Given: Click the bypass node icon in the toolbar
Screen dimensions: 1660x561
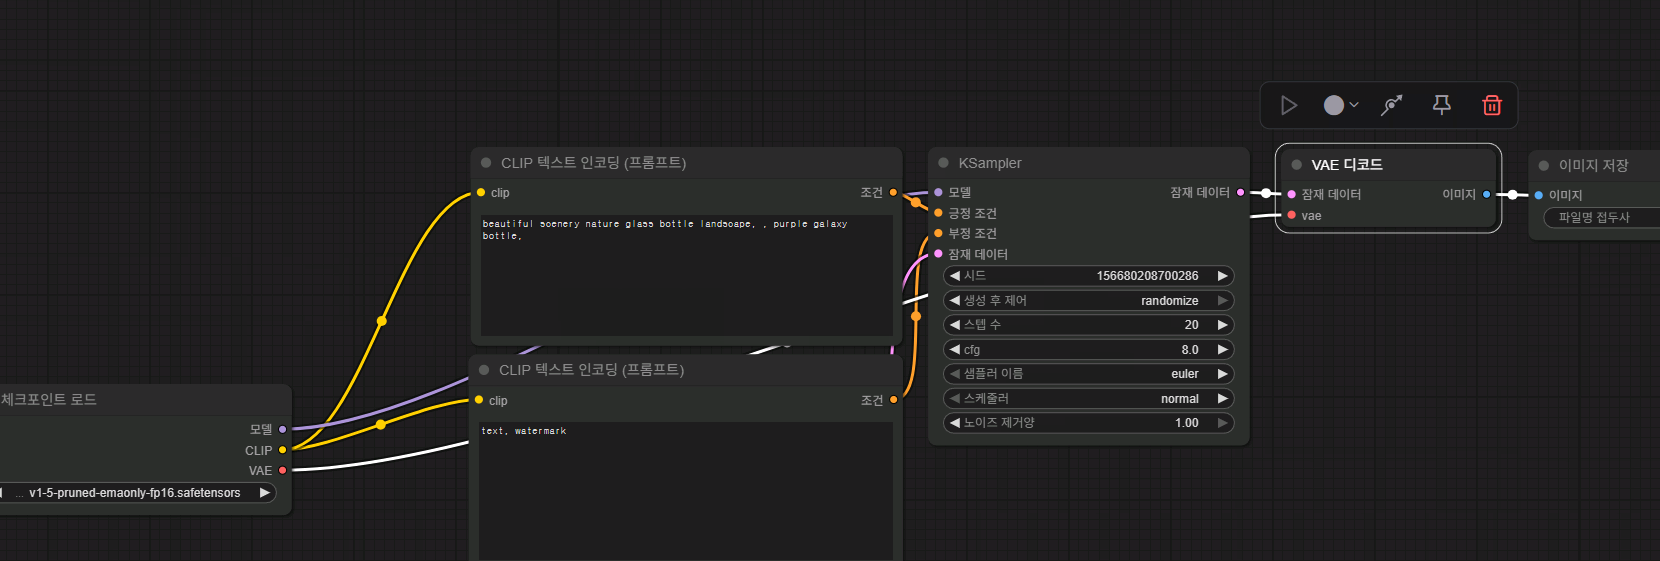Looking at the screenshot, I should click(1391, 105).
